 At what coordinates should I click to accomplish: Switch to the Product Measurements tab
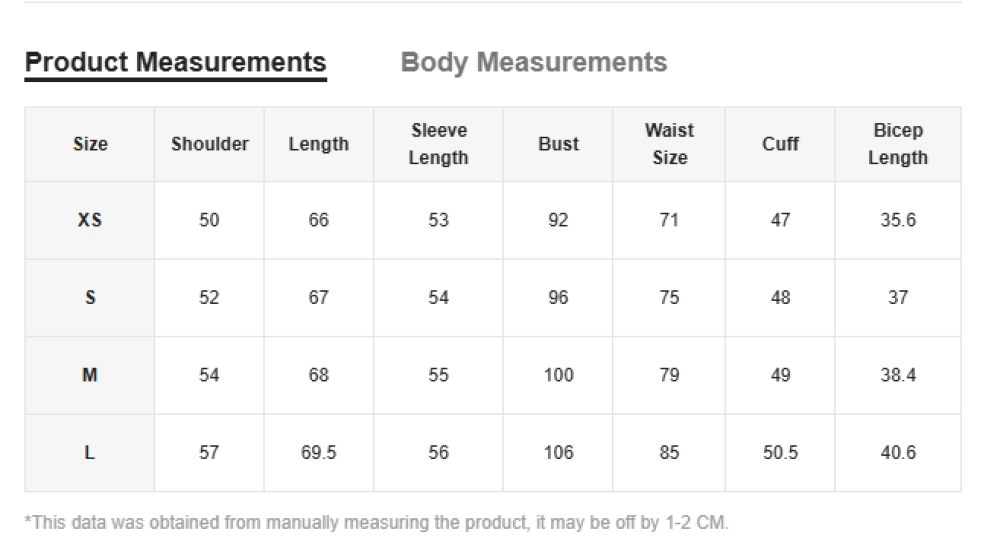click(175, 62)
